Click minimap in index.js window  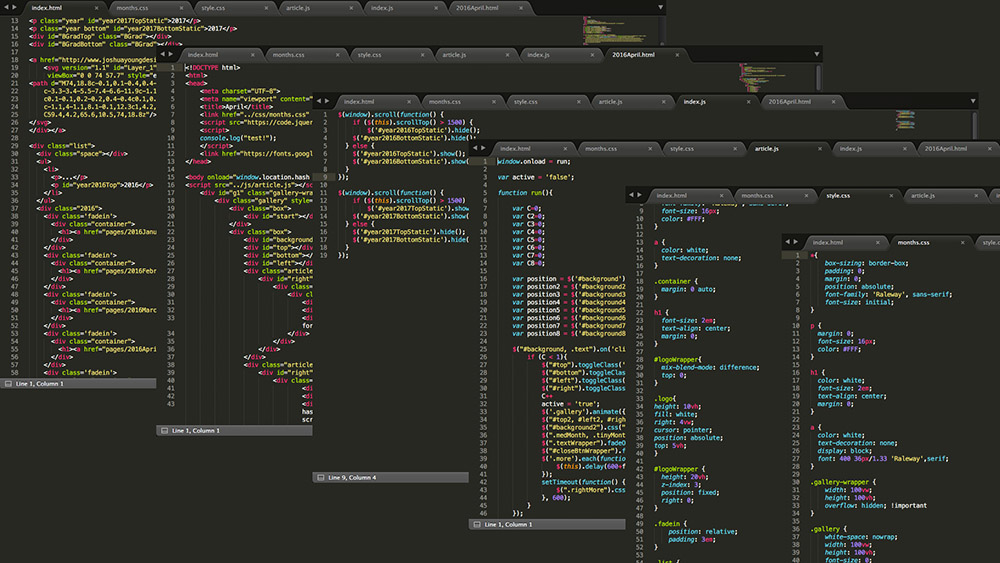point(906,119)
